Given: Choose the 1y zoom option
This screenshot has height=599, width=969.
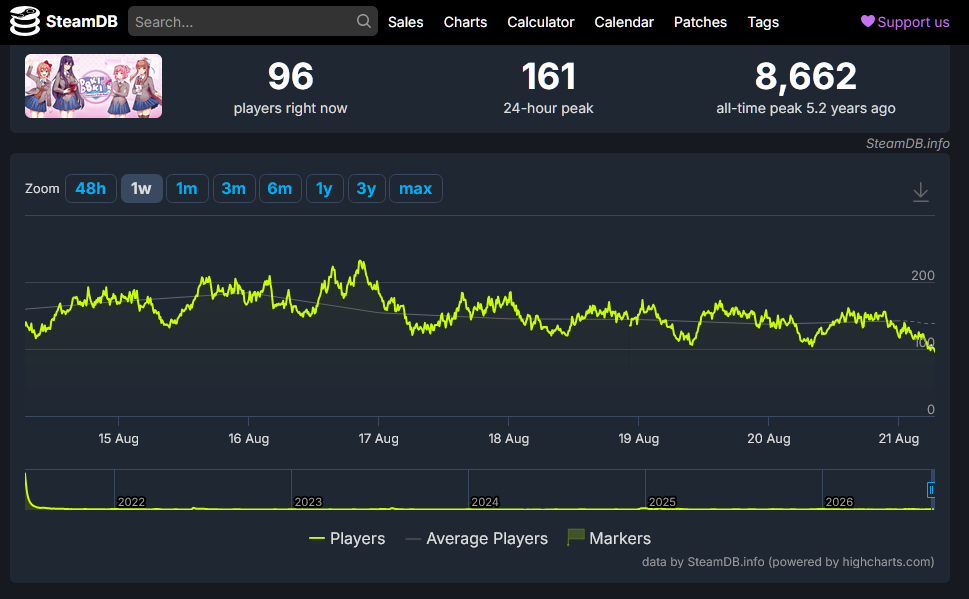Looking at the screenshot, I should click(324, 189).
